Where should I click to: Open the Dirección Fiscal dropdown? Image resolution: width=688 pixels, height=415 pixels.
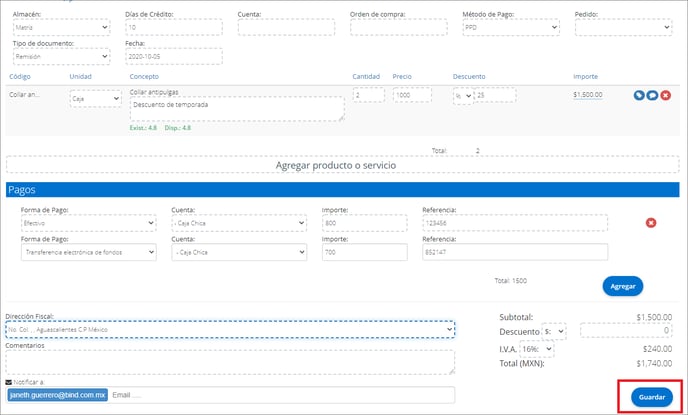pos(230,329)
